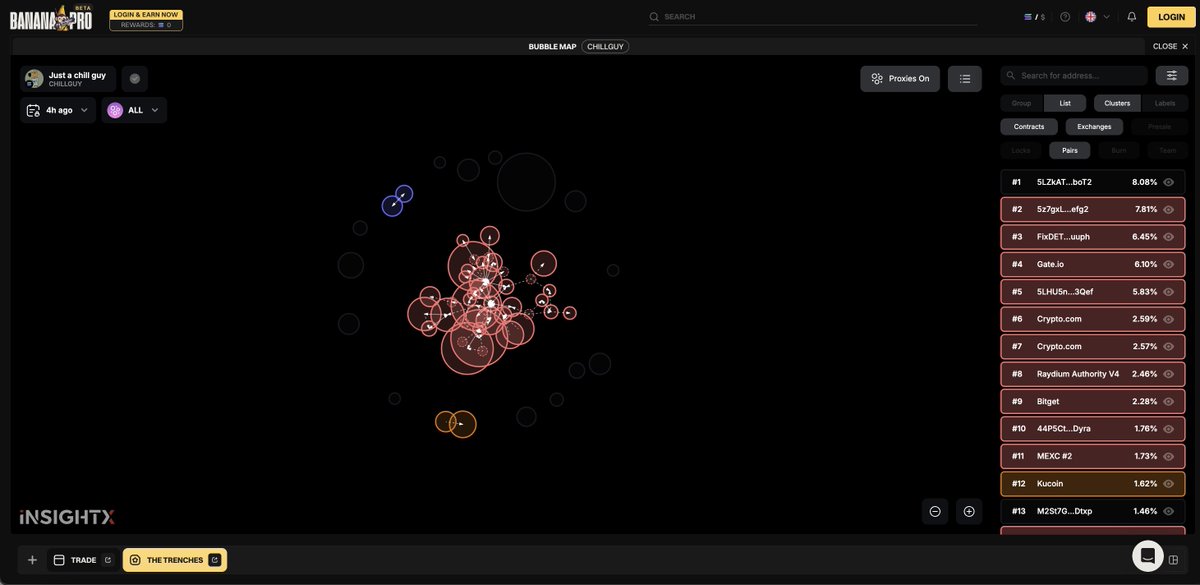Image resolution: width=1200 pixels, height=585 pixels.
Task: Click the LOGIN & EARN NOW rewards banner
Action: 146,19
